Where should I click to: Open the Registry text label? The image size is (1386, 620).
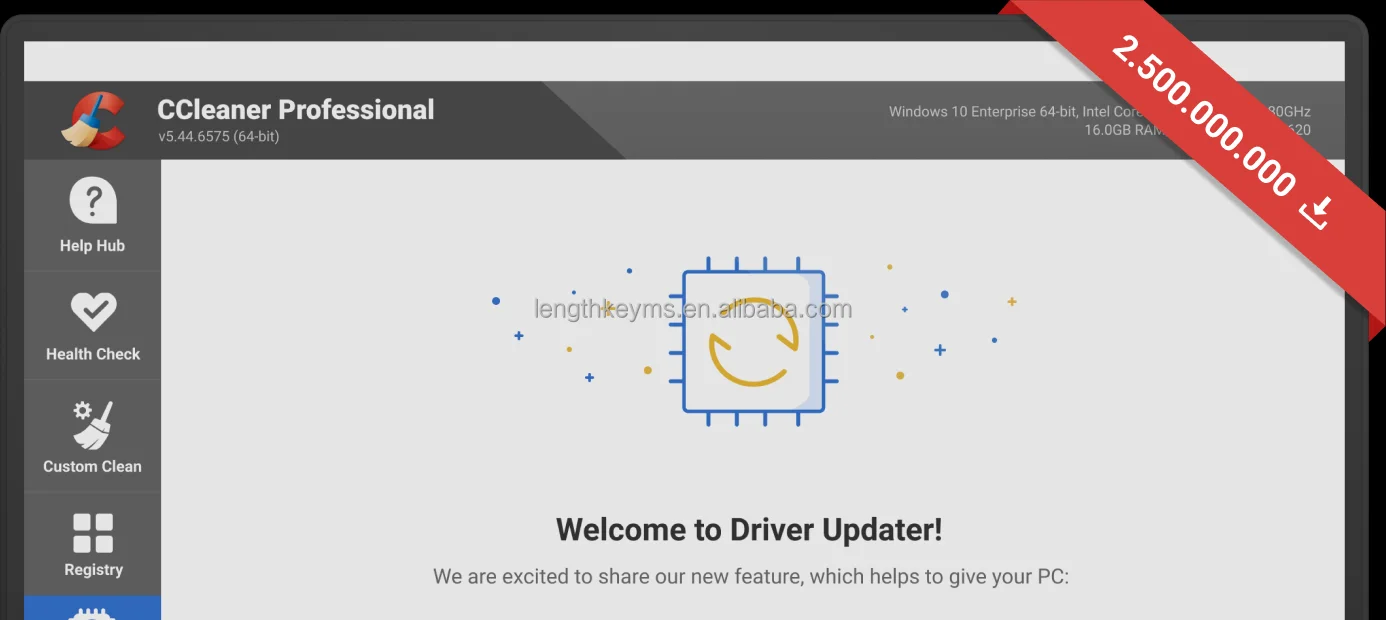click(93, 570)
